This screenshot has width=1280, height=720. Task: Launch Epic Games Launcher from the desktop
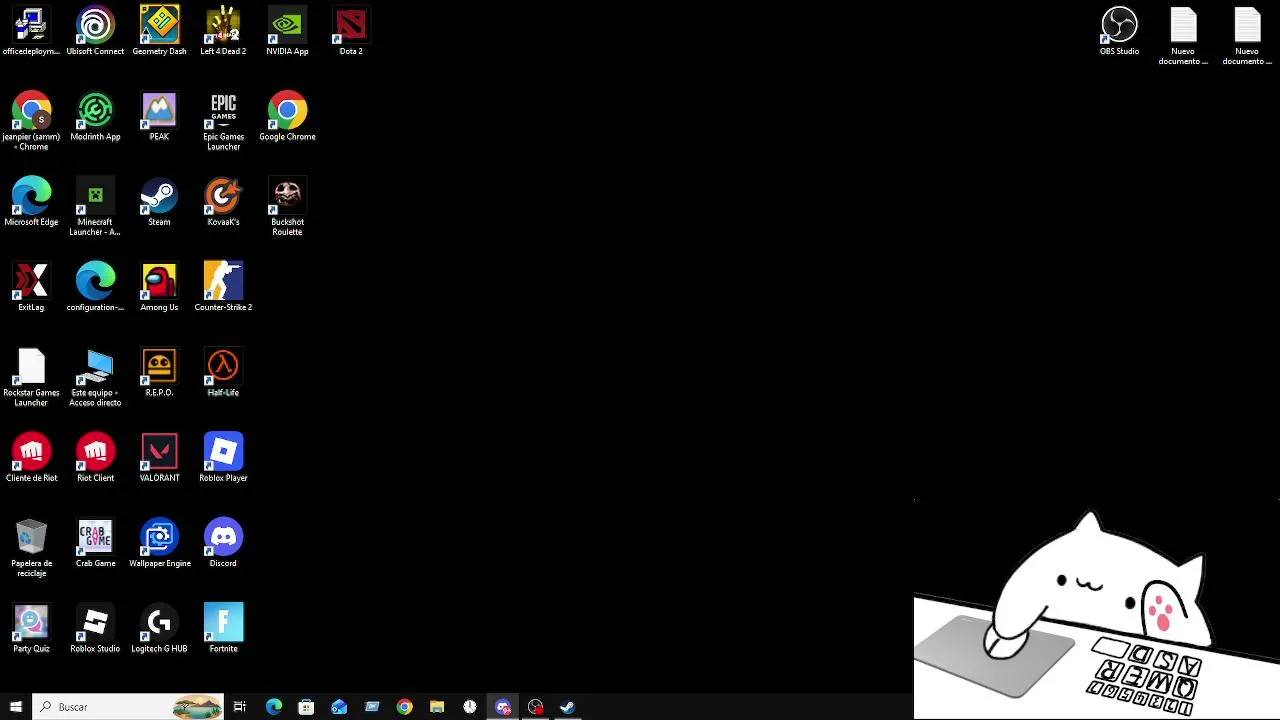pyautogui.click(x=223, y=121)
